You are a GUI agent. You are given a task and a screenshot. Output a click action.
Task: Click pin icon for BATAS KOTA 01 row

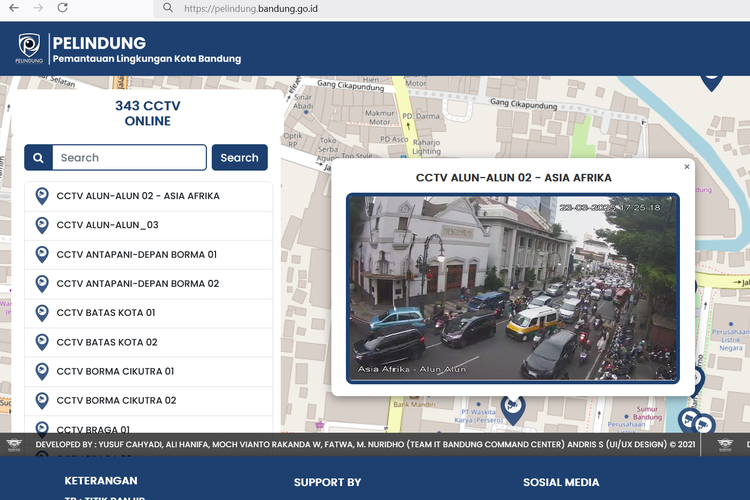coord(42,313)
